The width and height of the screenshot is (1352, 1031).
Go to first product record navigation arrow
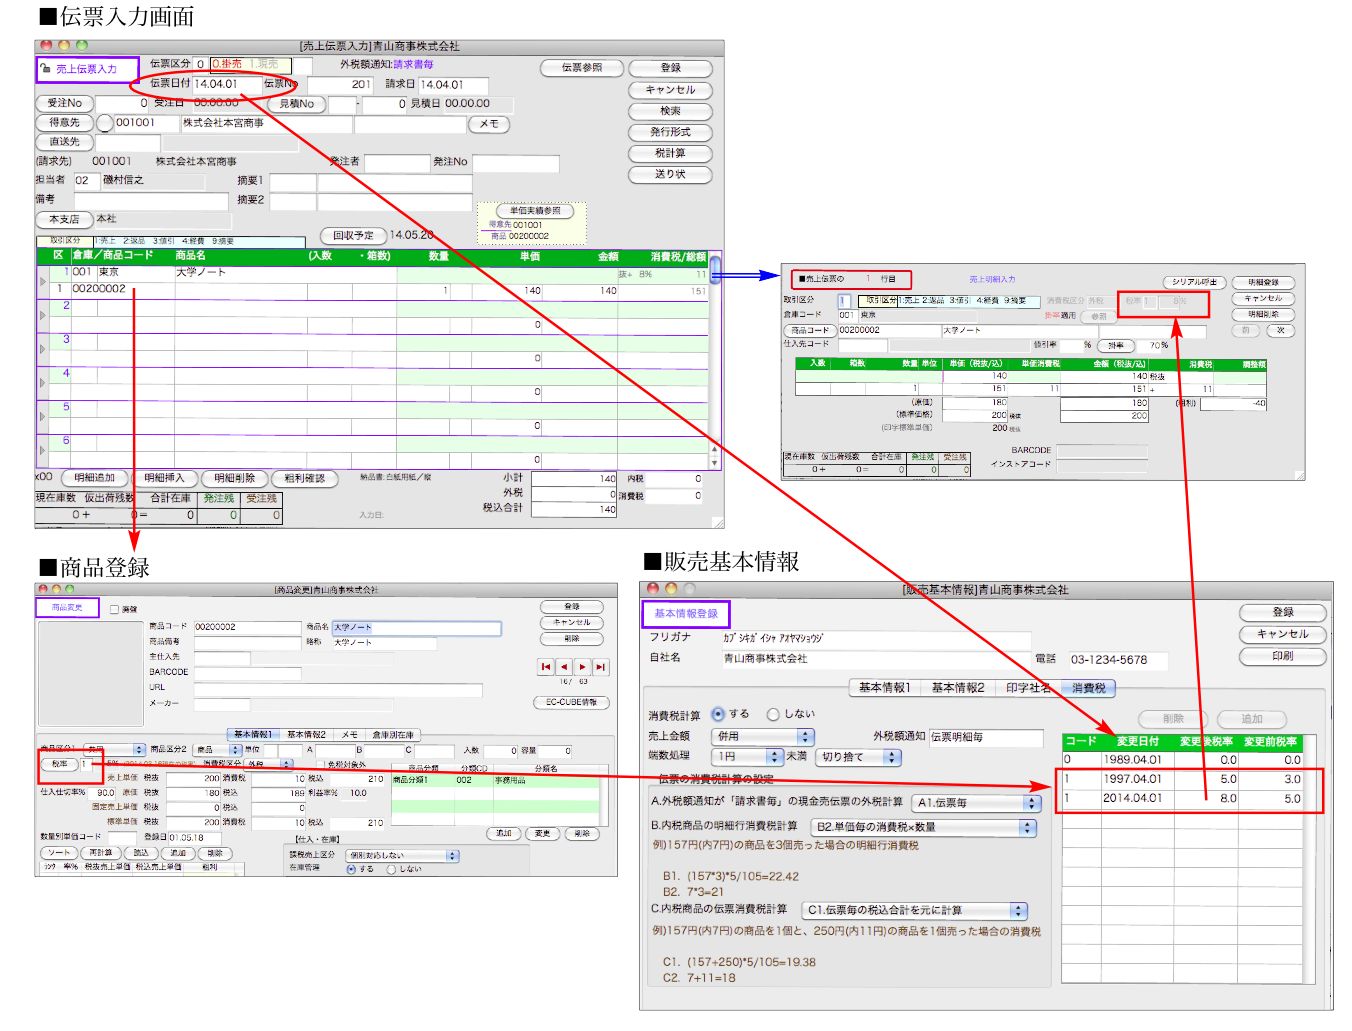(545, 666)
